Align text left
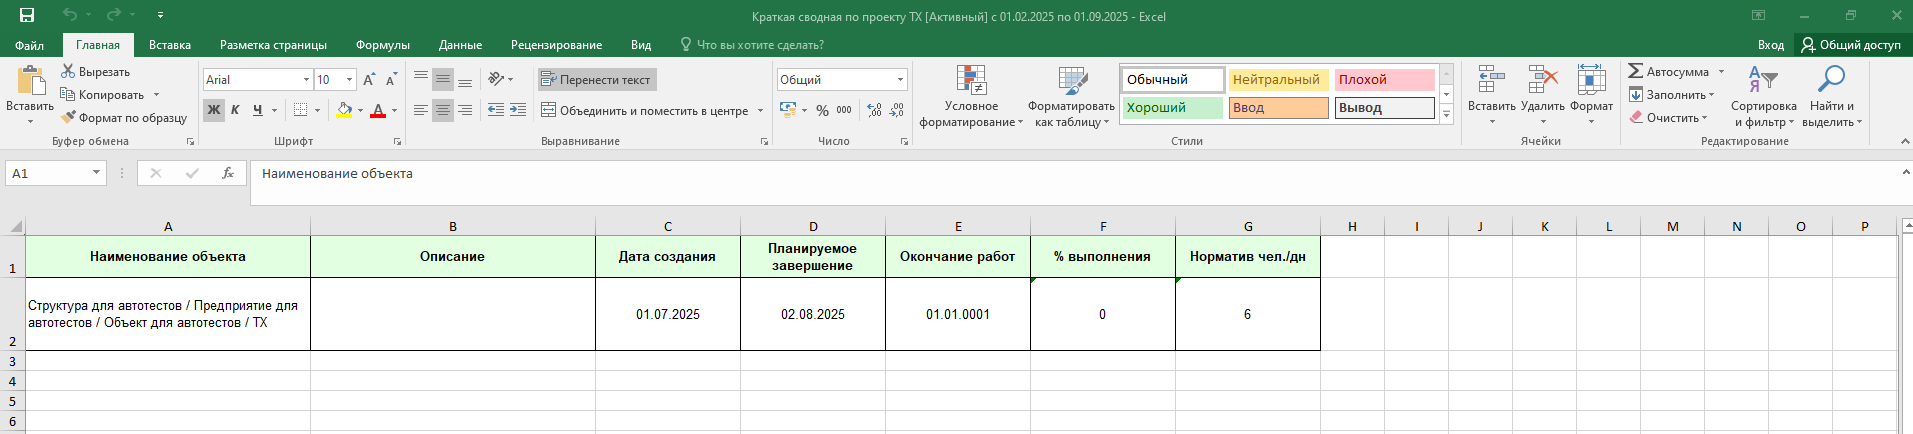The image size is (1913, 434). [x=421, y=110]
